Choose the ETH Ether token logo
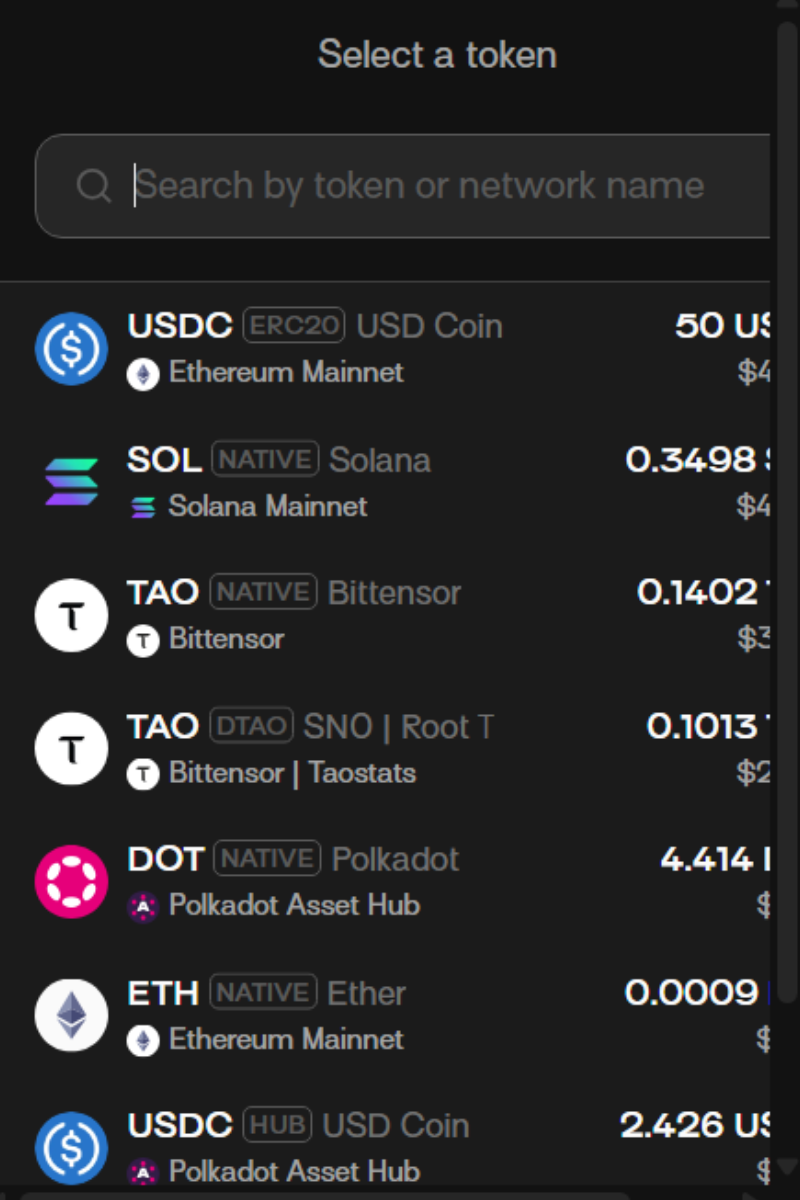The height and width of the screenshot is (1200, 800). (x=71, y=1015)
